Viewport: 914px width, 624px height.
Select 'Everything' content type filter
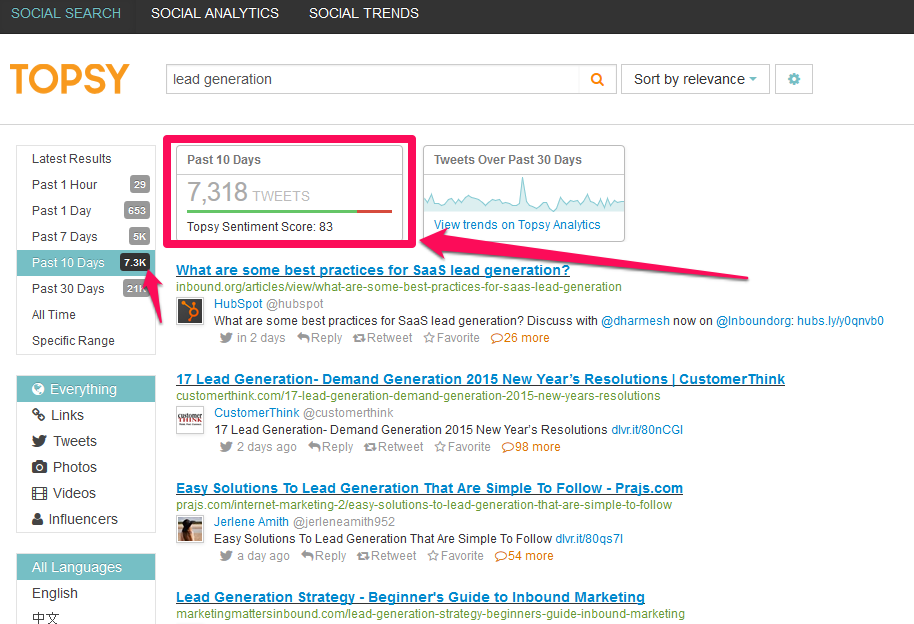pyautogui.click(x=86, y=389)
